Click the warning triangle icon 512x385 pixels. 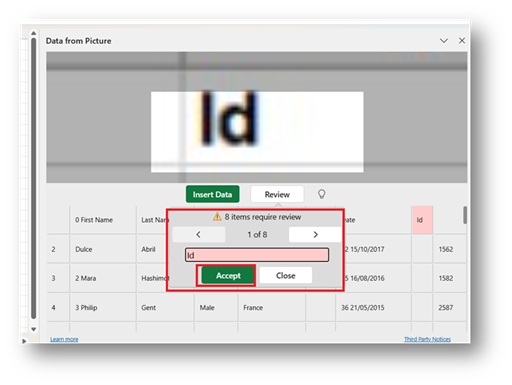217,217
